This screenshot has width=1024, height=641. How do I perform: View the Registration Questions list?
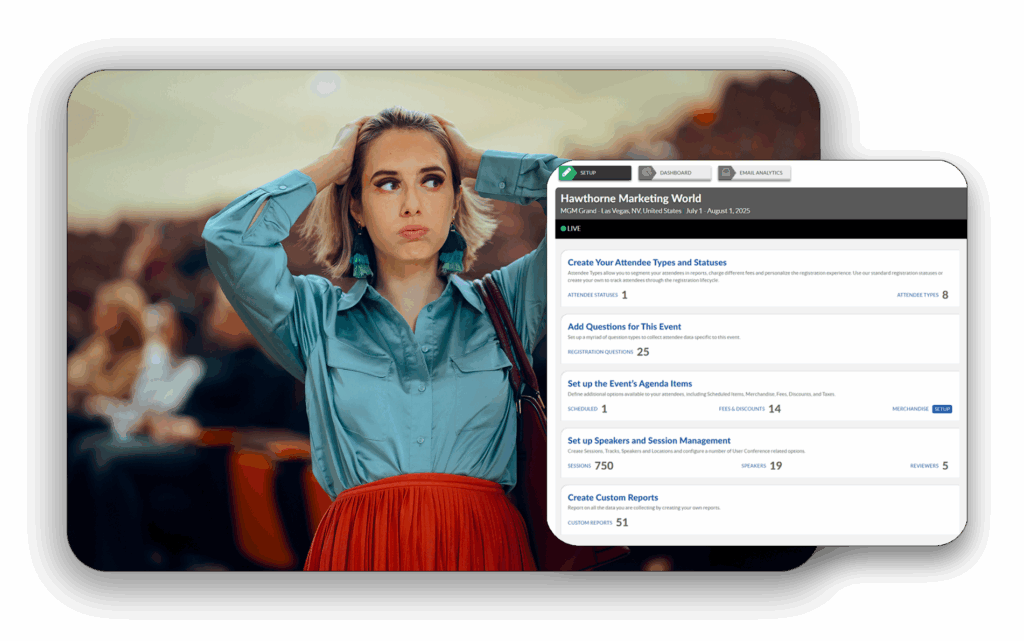pos(600,352)
